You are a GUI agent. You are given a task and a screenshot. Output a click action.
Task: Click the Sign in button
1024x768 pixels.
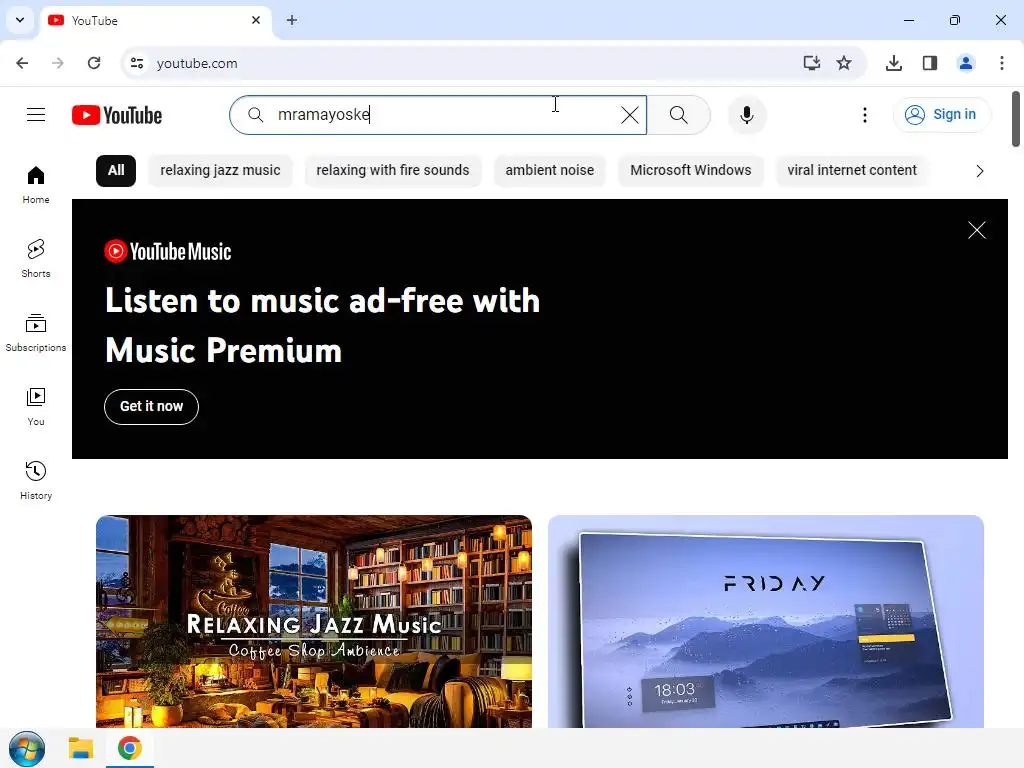pos(942,115)
